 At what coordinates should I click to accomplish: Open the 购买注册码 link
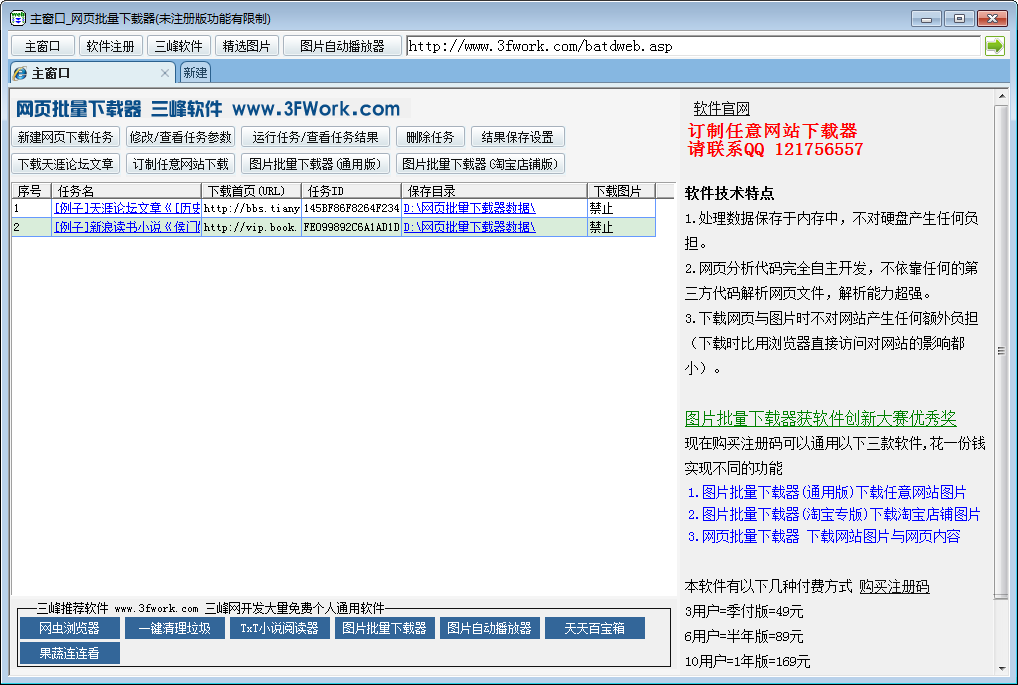pyautogui.click(x=894, y=586)
